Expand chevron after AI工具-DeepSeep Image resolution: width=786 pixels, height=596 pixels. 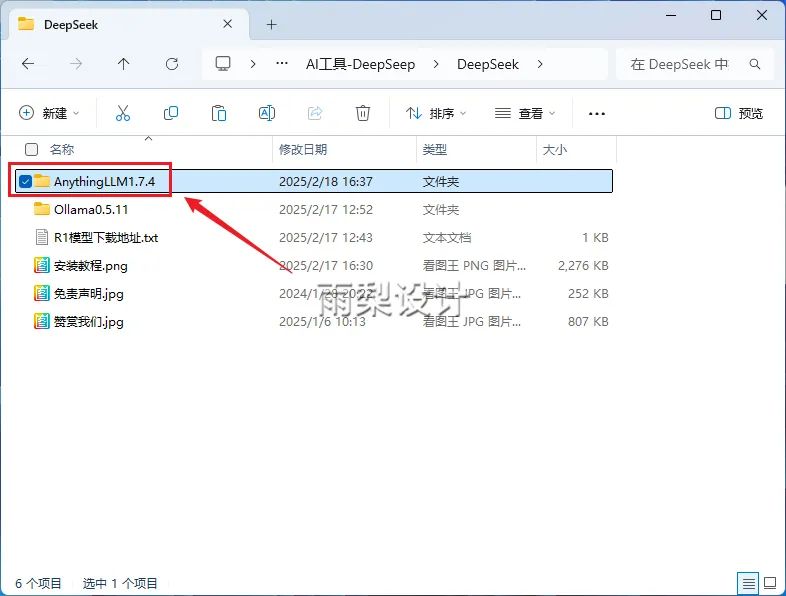tap(436, 64)
